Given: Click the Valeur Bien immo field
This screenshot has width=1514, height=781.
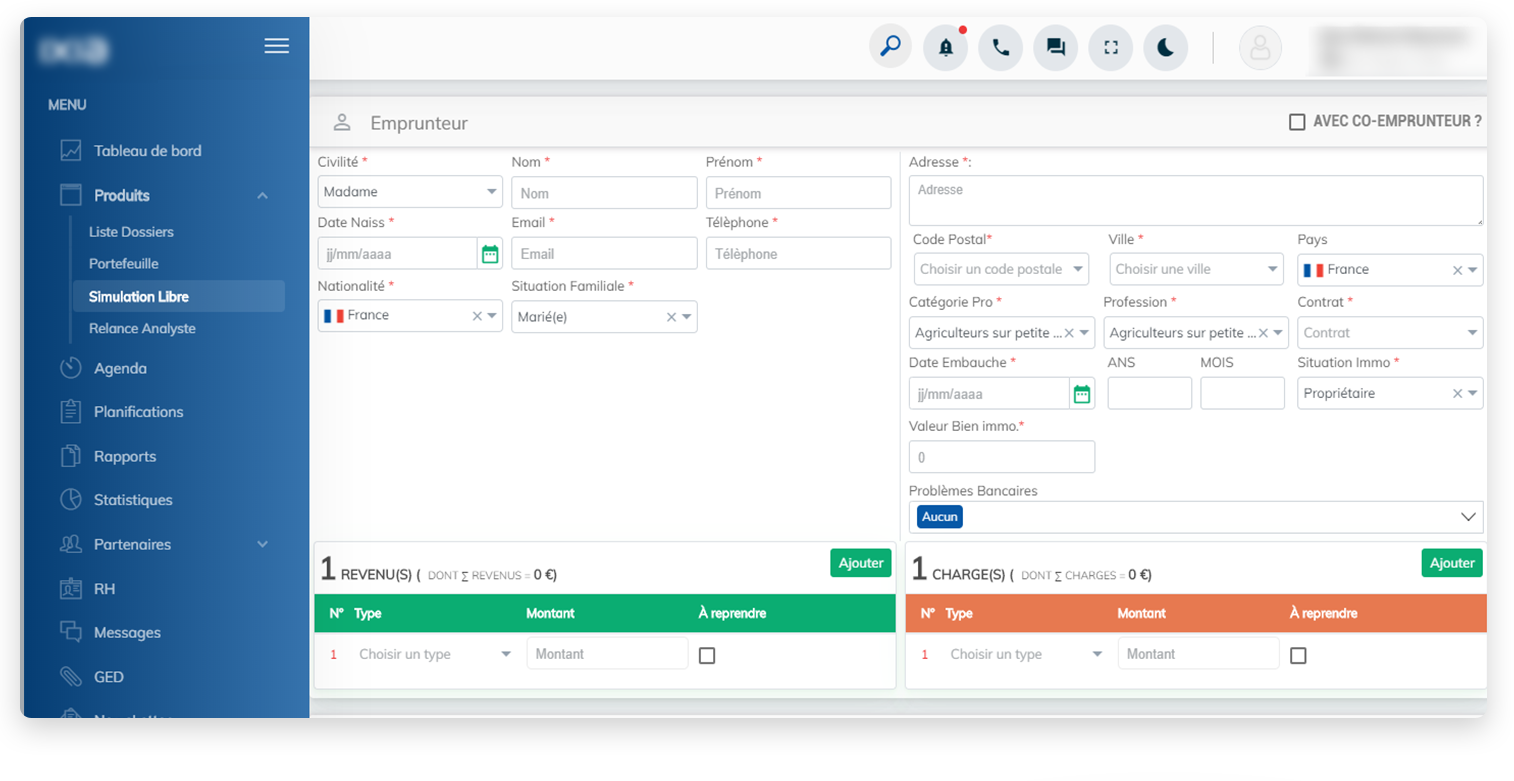Looking at the screenshot, I should coord(1002,457).
